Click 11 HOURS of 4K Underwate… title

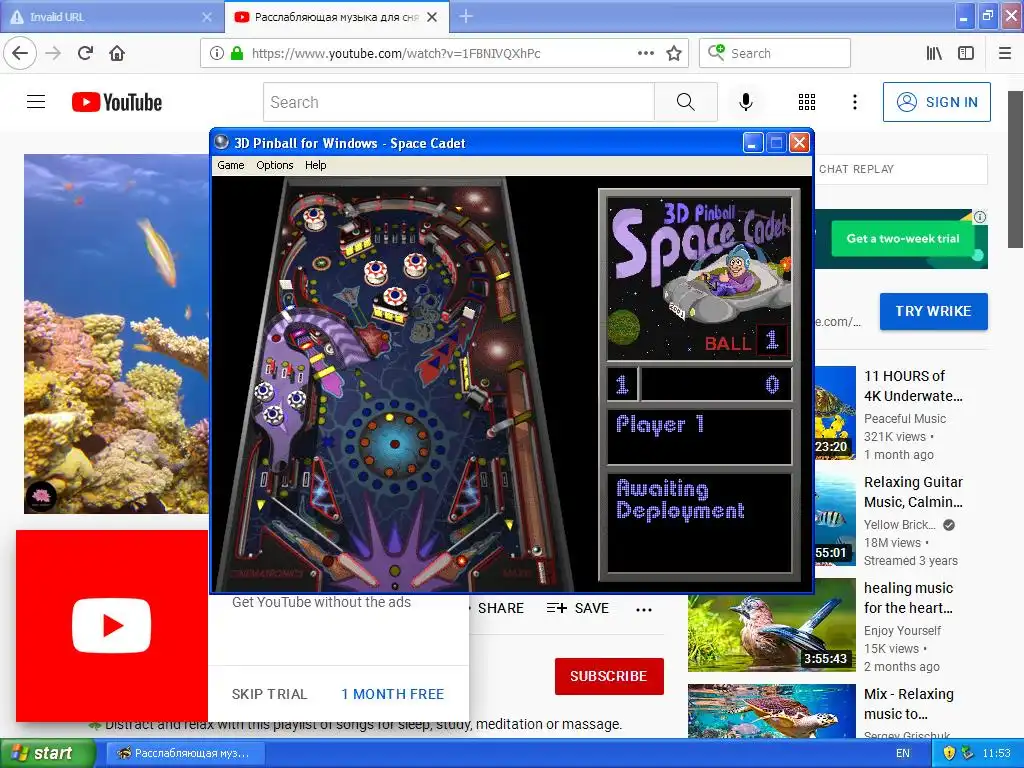pos(913,386)
